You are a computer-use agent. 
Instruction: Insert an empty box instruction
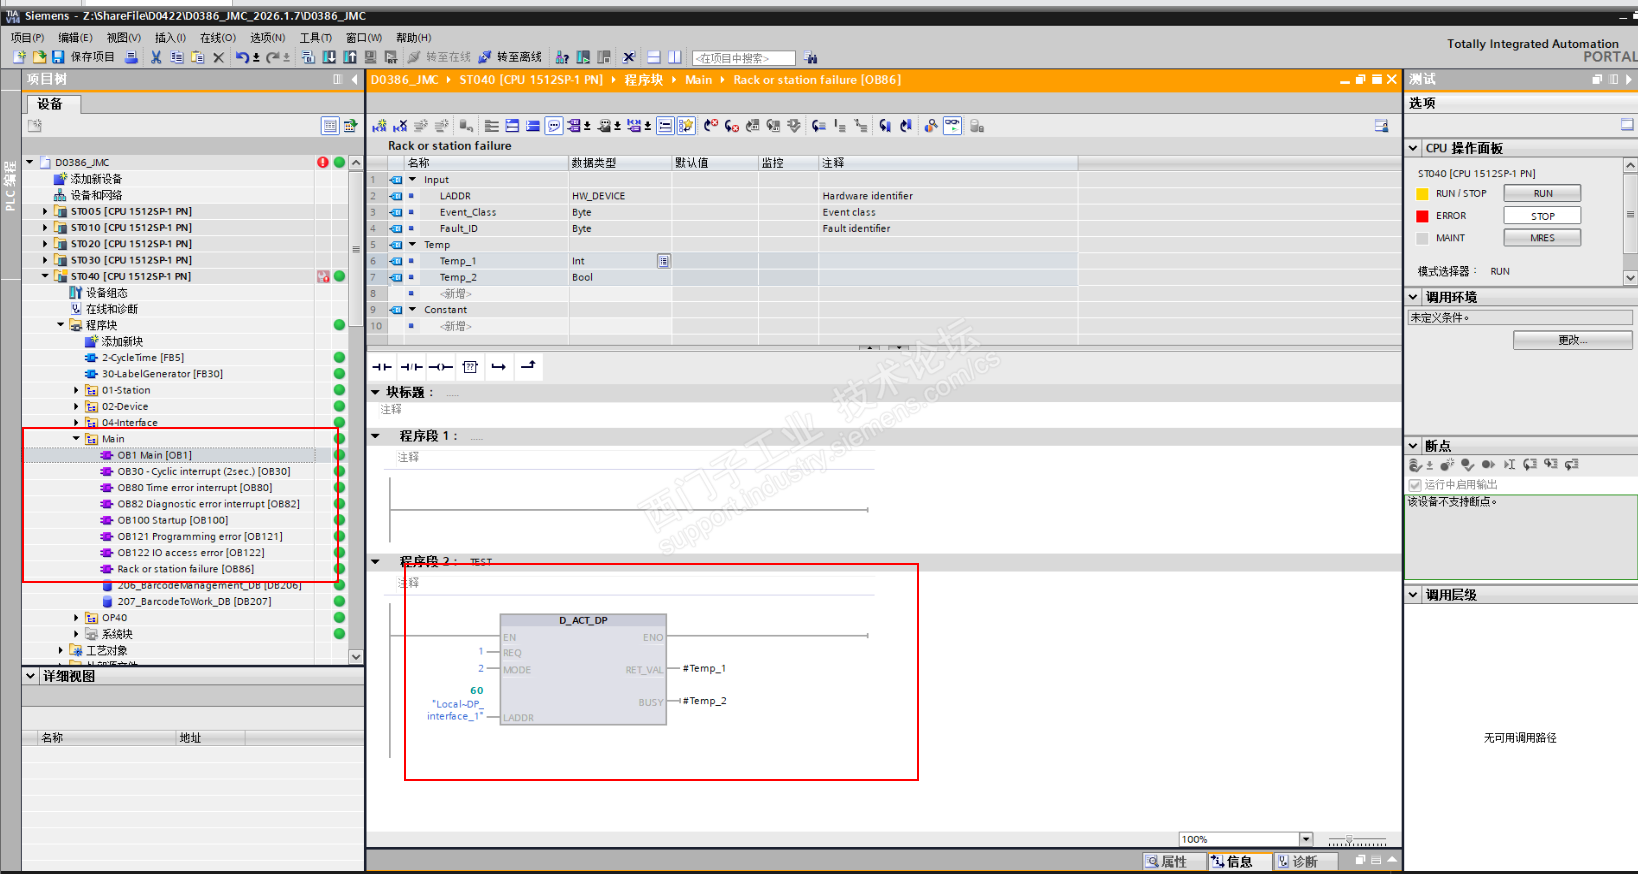click(x=470, y=367)
